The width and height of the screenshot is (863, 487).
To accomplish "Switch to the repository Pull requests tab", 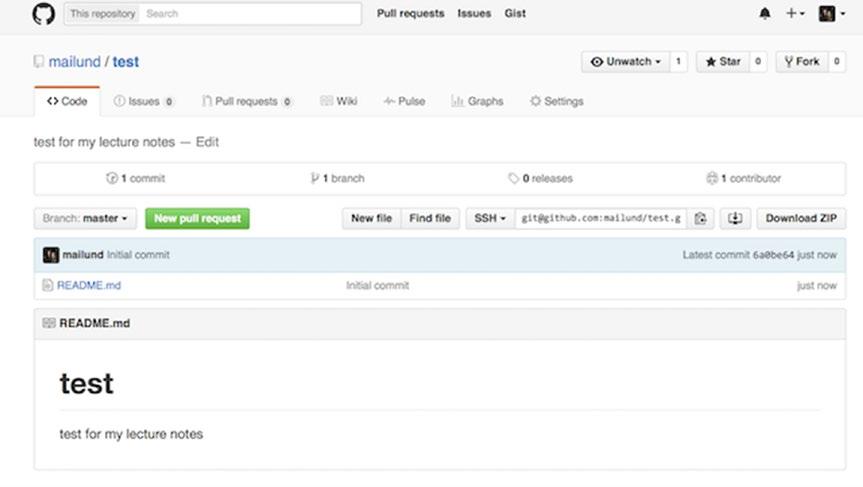I will [x=247, y=101].
